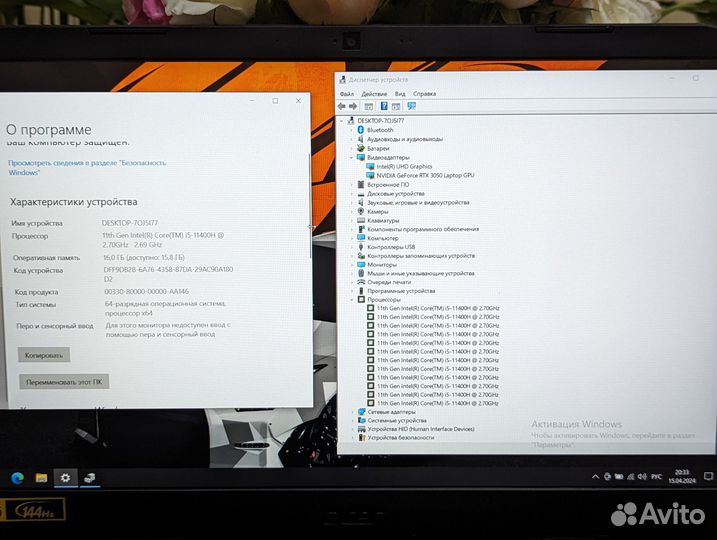Select Очереди печати category

pyautogui.click(x=389, y=282)
